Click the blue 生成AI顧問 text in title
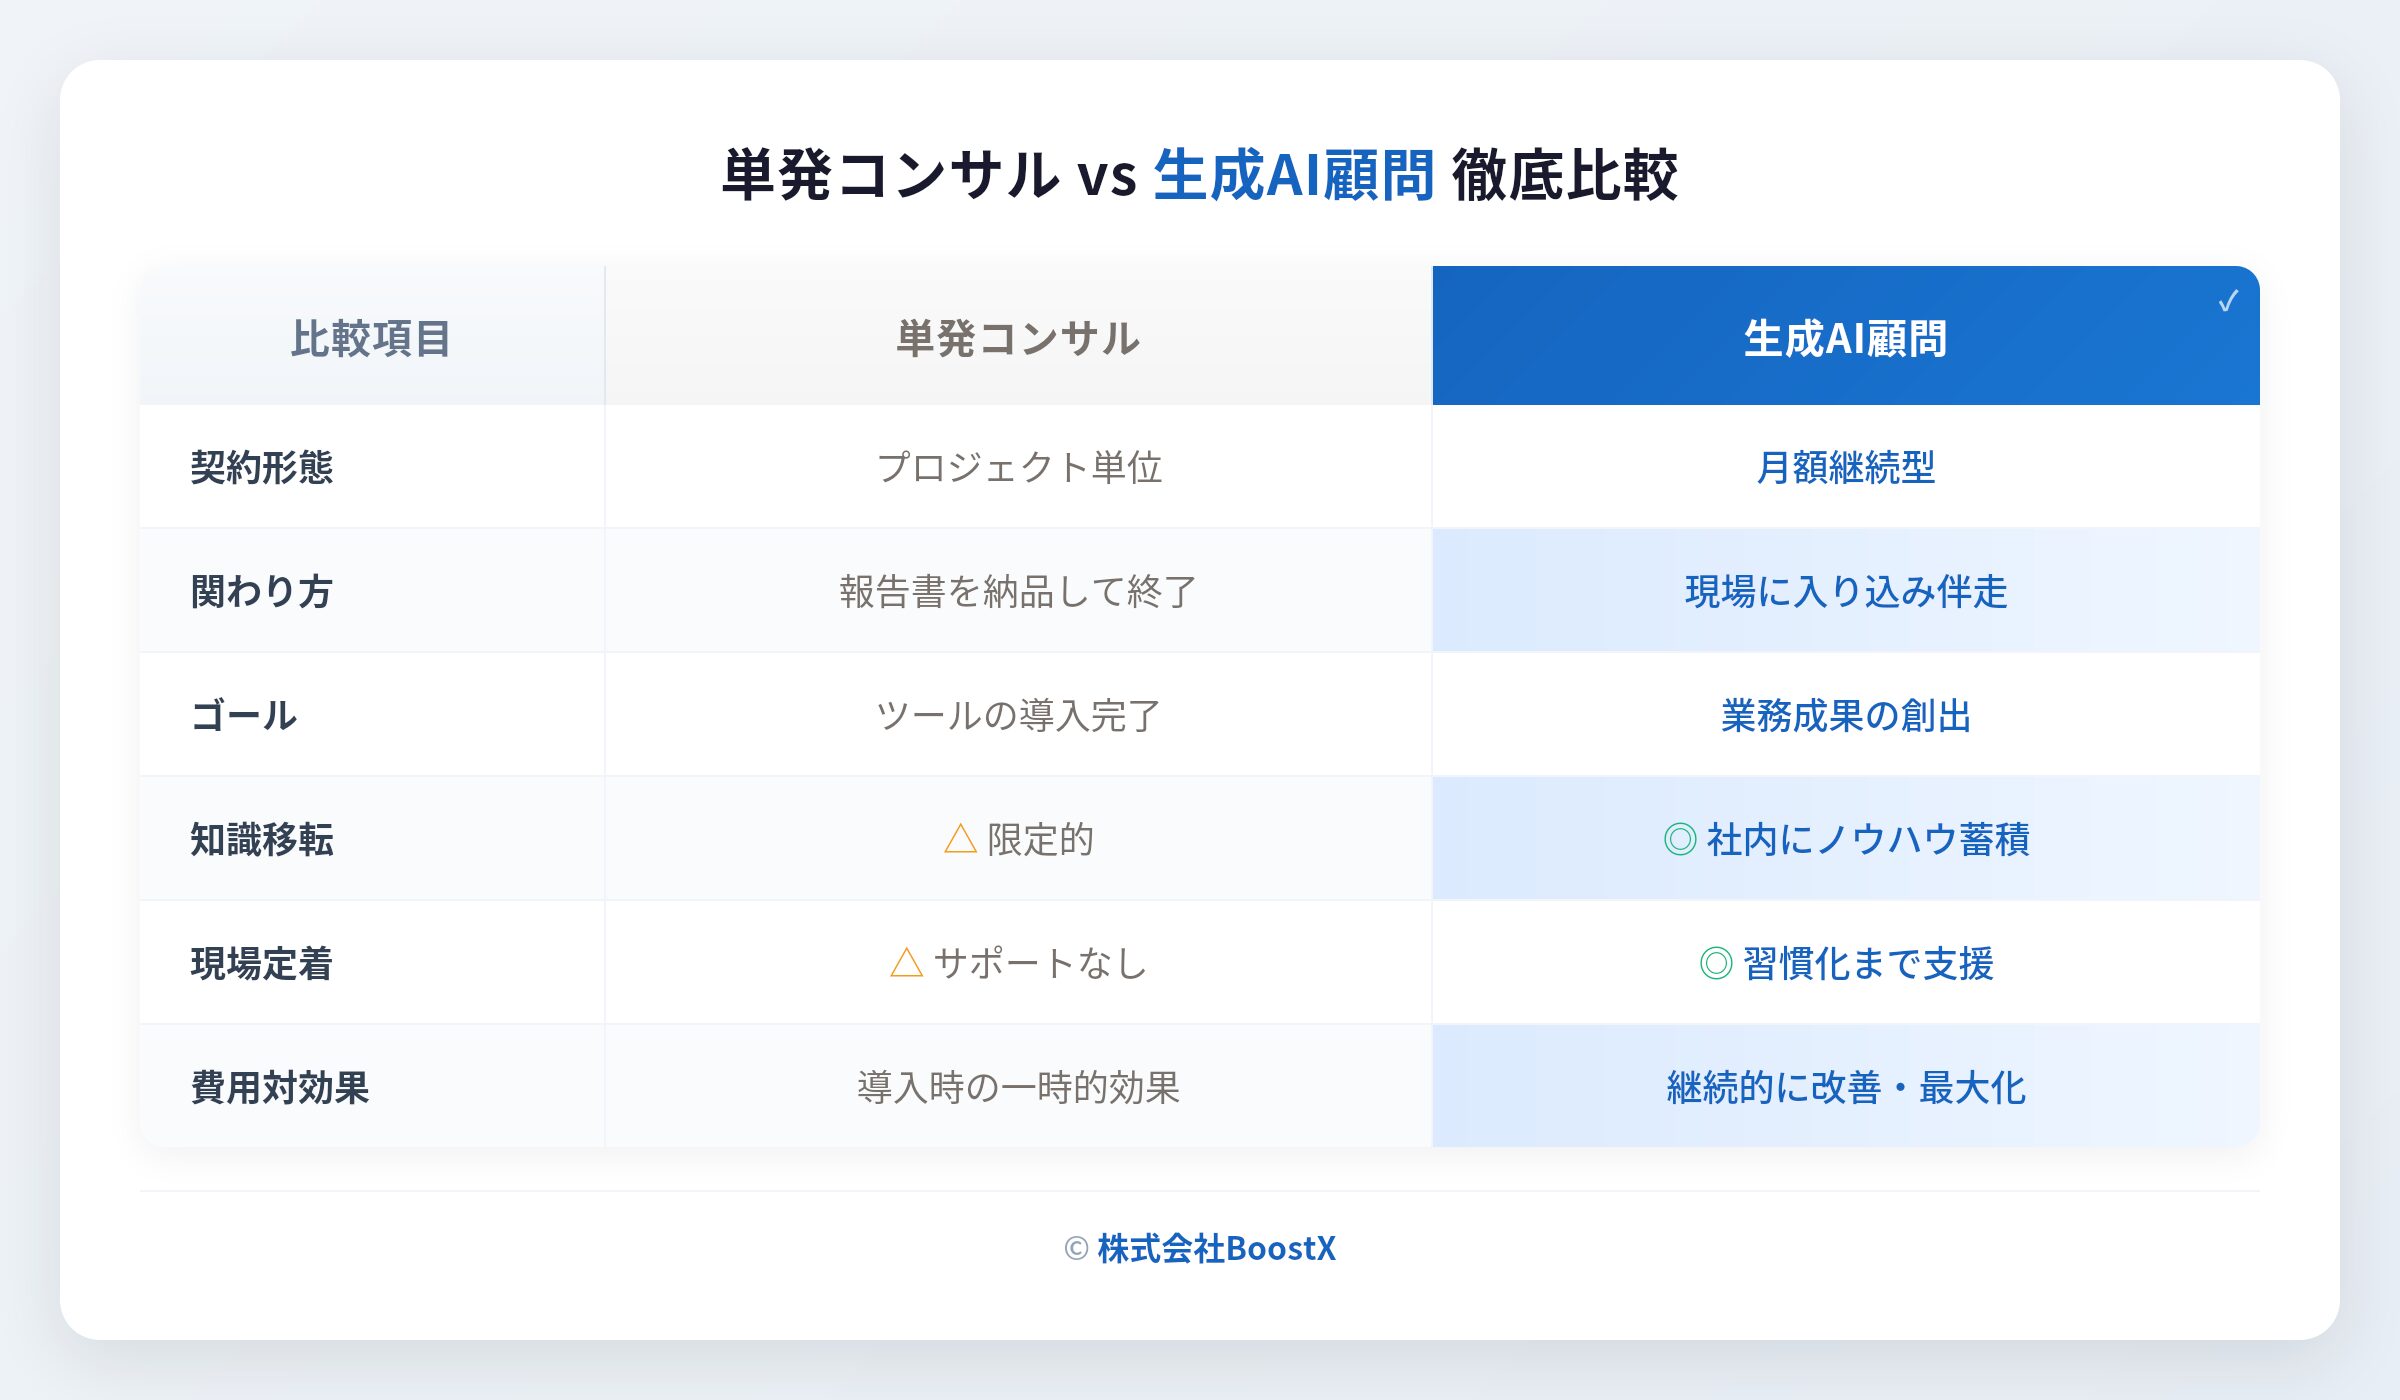The width and height of the screenshot is (2400, 1400). coord(1294,176)
